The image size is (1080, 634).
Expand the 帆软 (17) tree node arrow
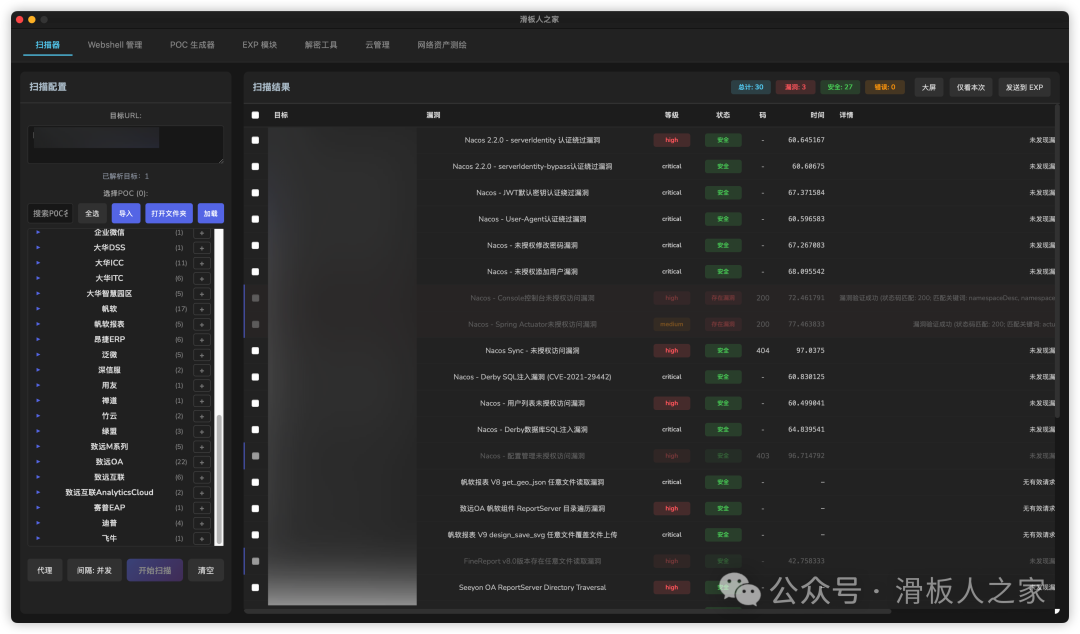[x=38, y=309]
